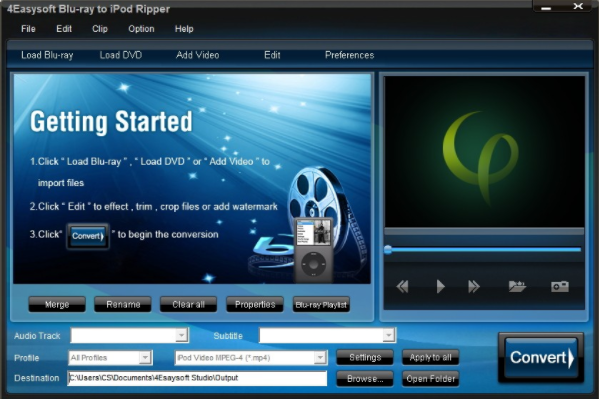Expand the Subtitle dropdown
The image size is (599, 399).
click(389, 335)
